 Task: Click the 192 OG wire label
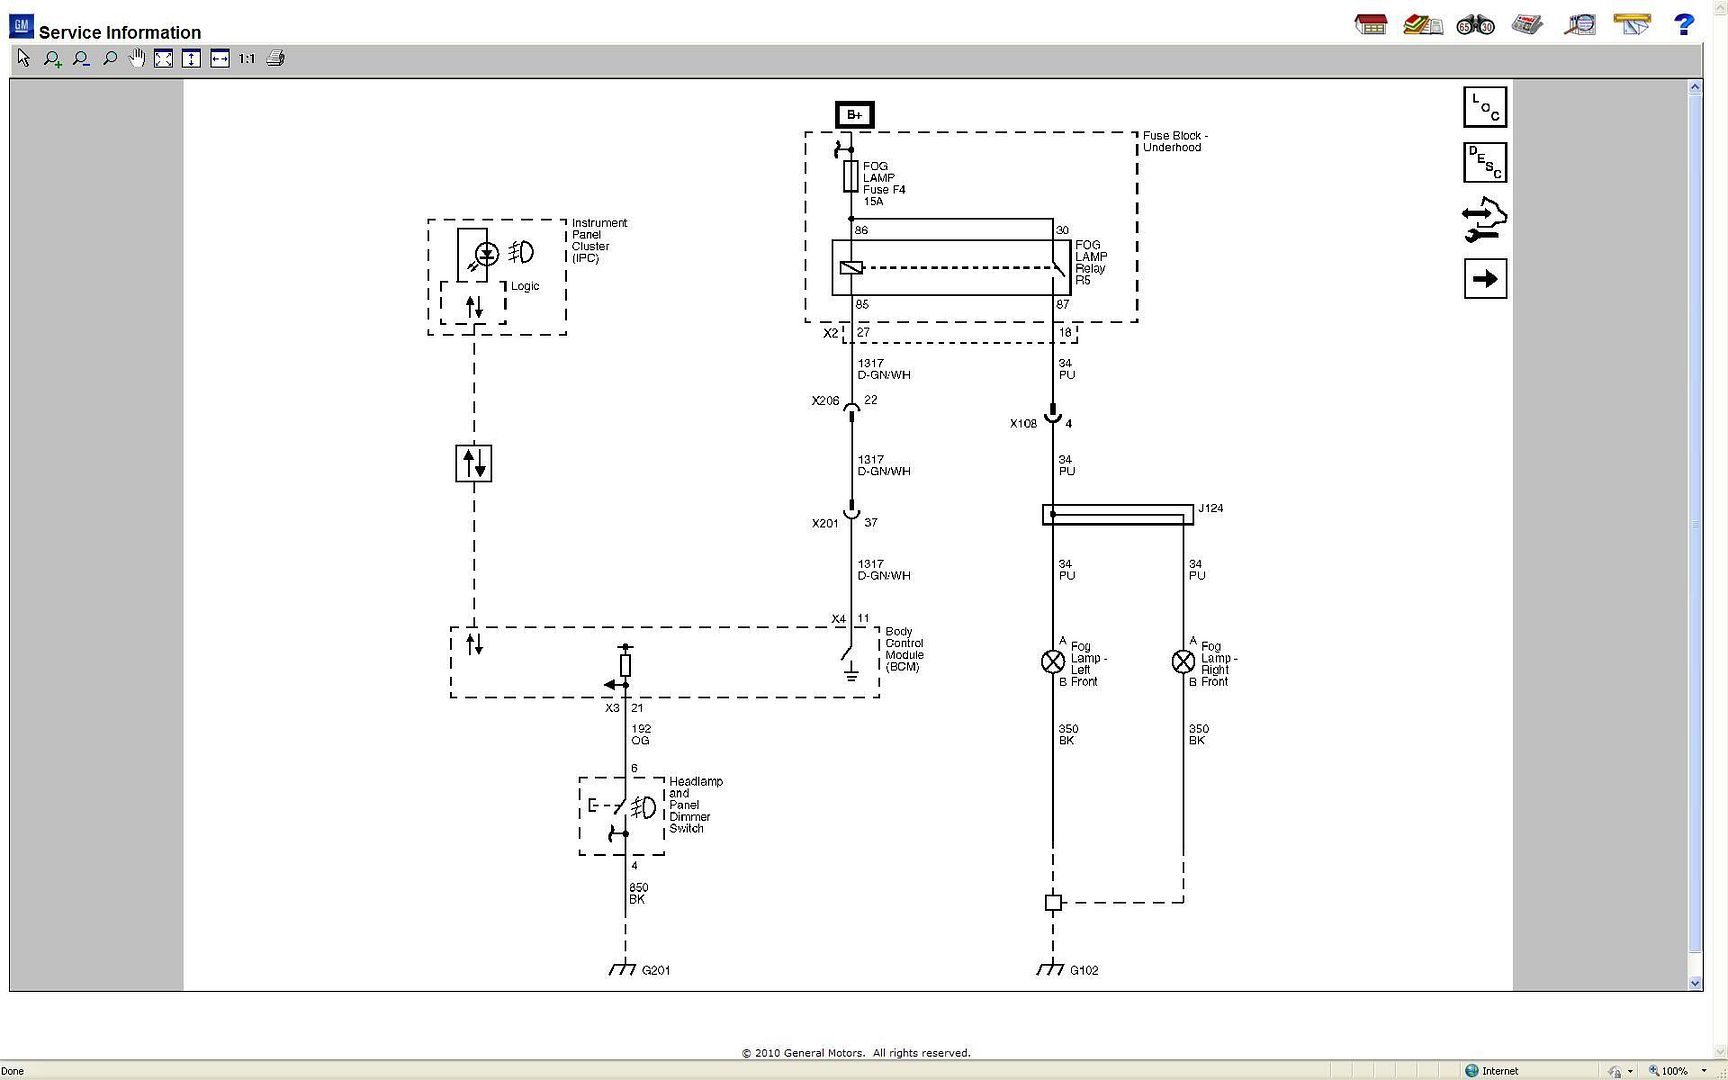[641, 735]
